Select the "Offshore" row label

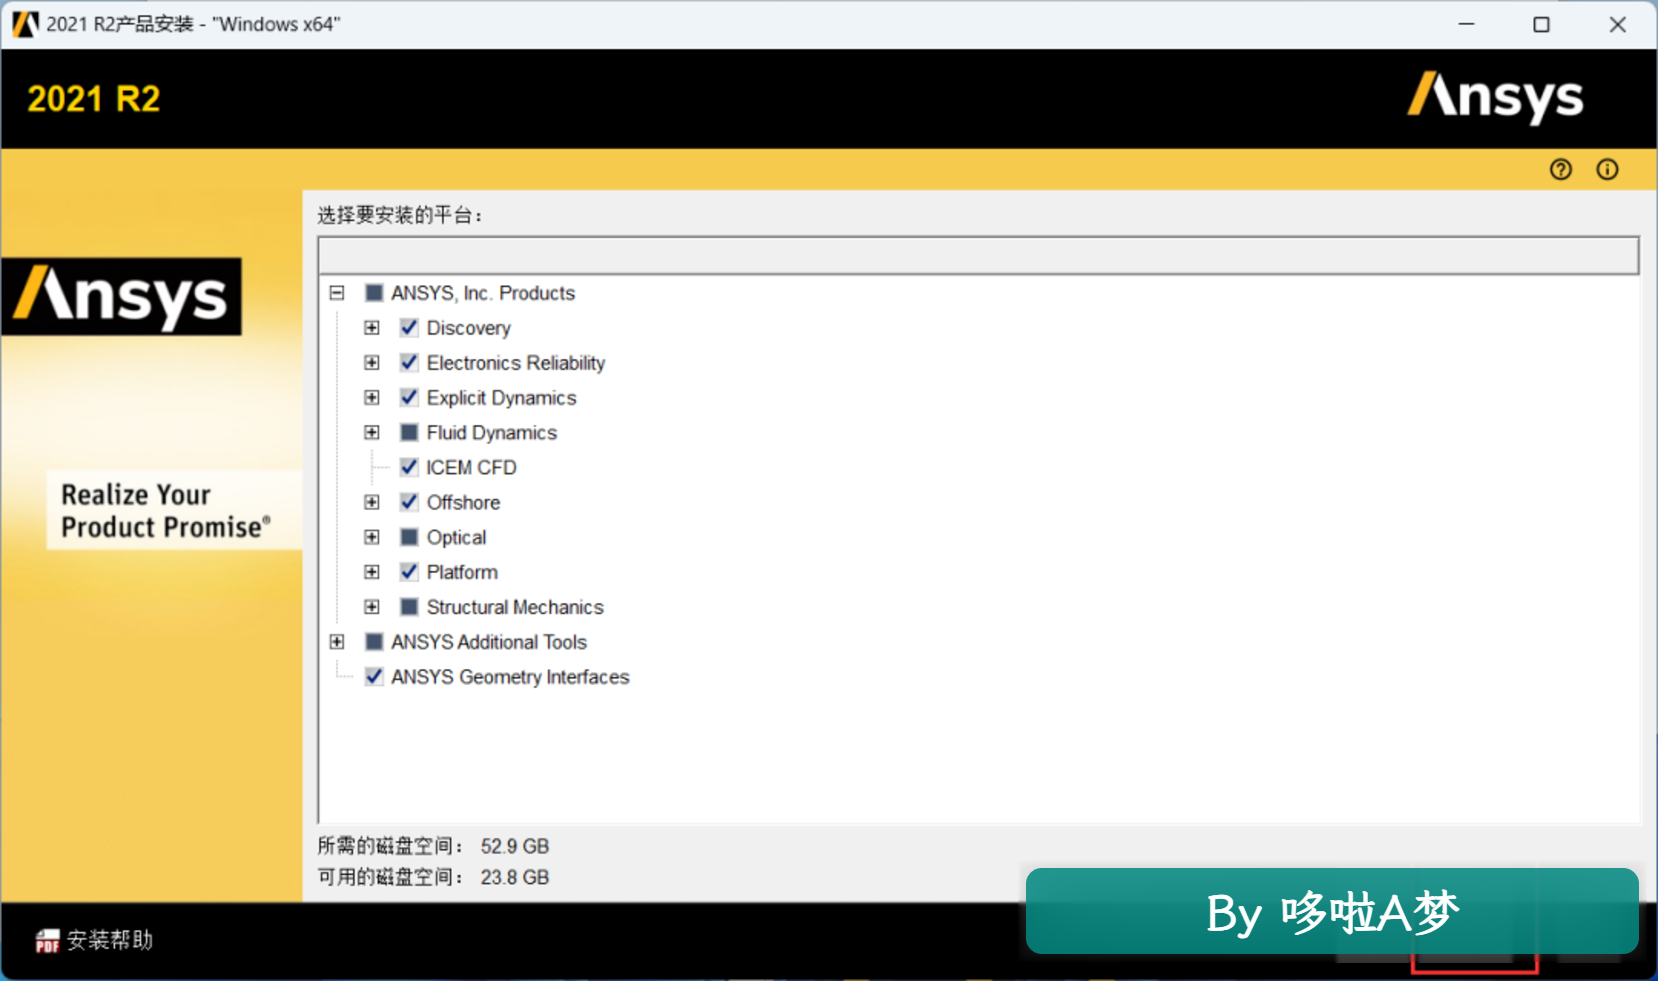coord(464,502)
